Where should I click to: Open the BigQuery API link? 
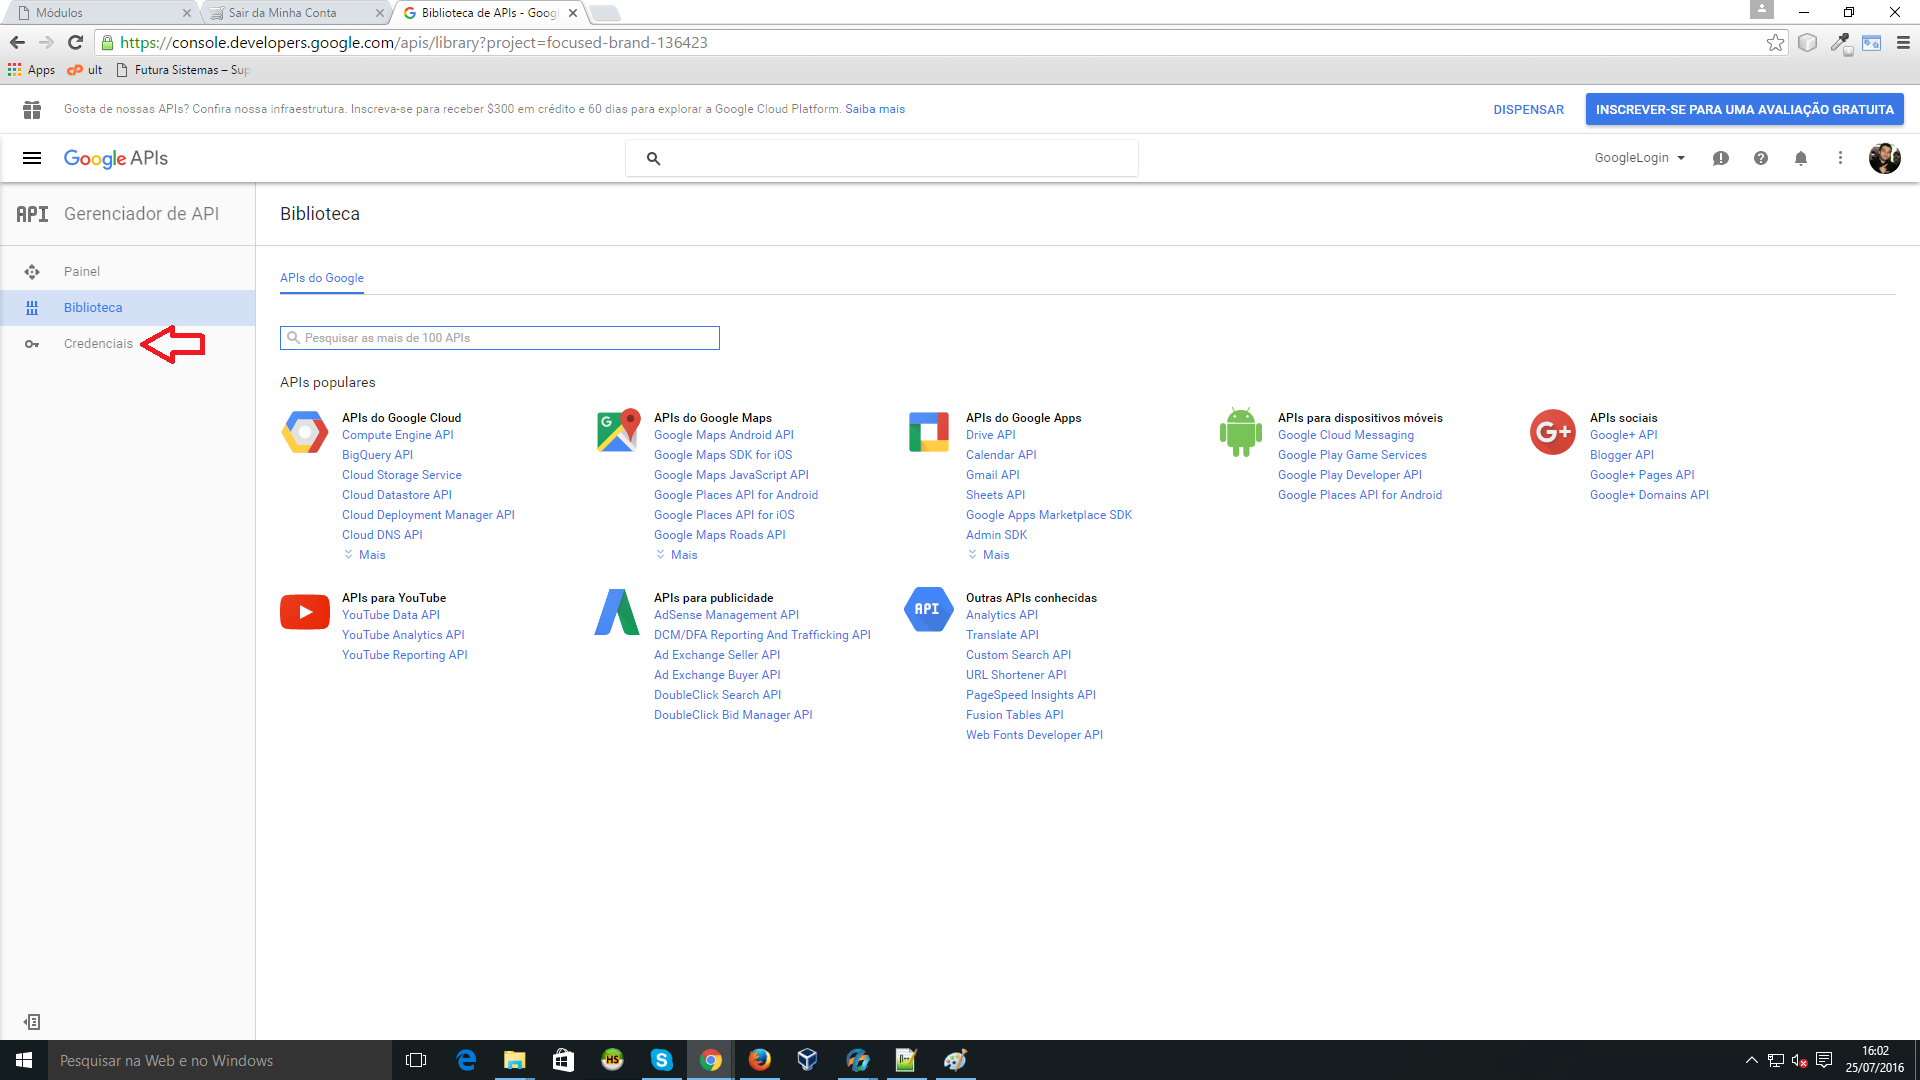377,455
